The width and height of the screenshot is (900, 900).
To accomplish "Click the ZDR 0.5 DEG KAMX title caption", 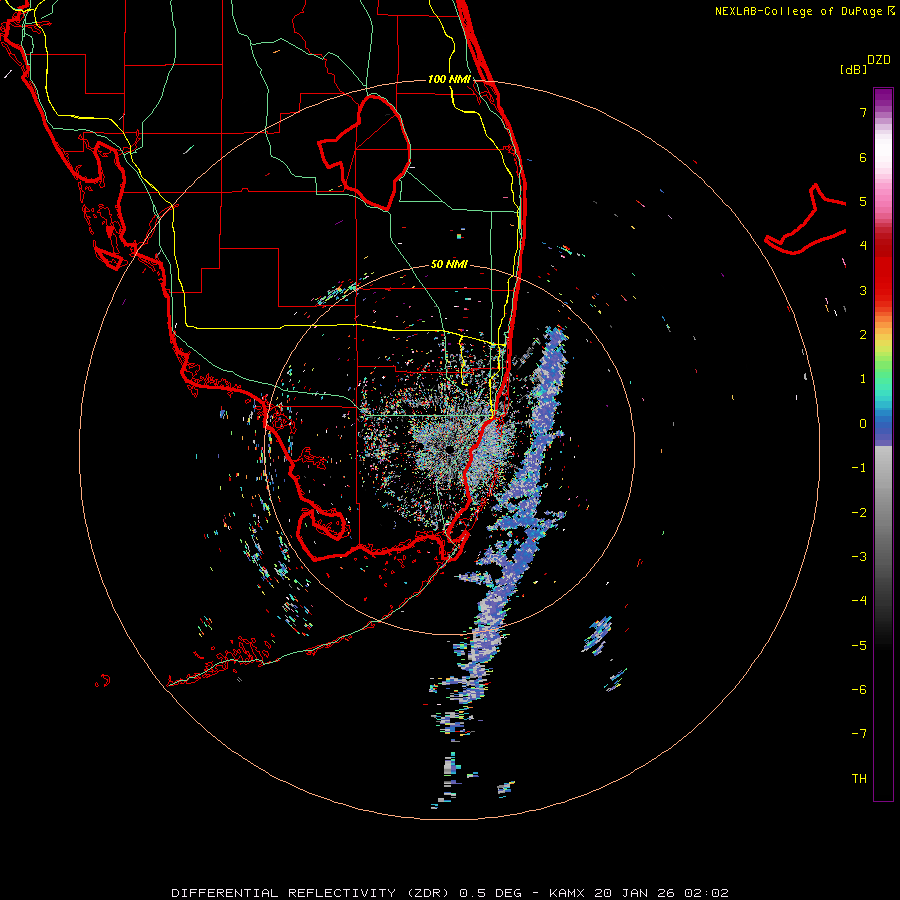I will tap(450, 893).
